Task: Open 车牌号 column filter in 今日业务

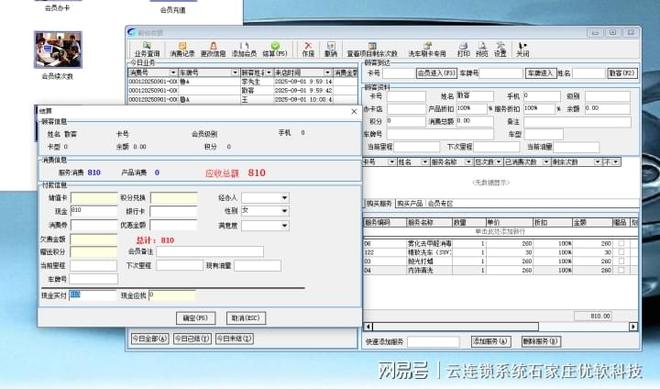Action: (x=235, y=72)
